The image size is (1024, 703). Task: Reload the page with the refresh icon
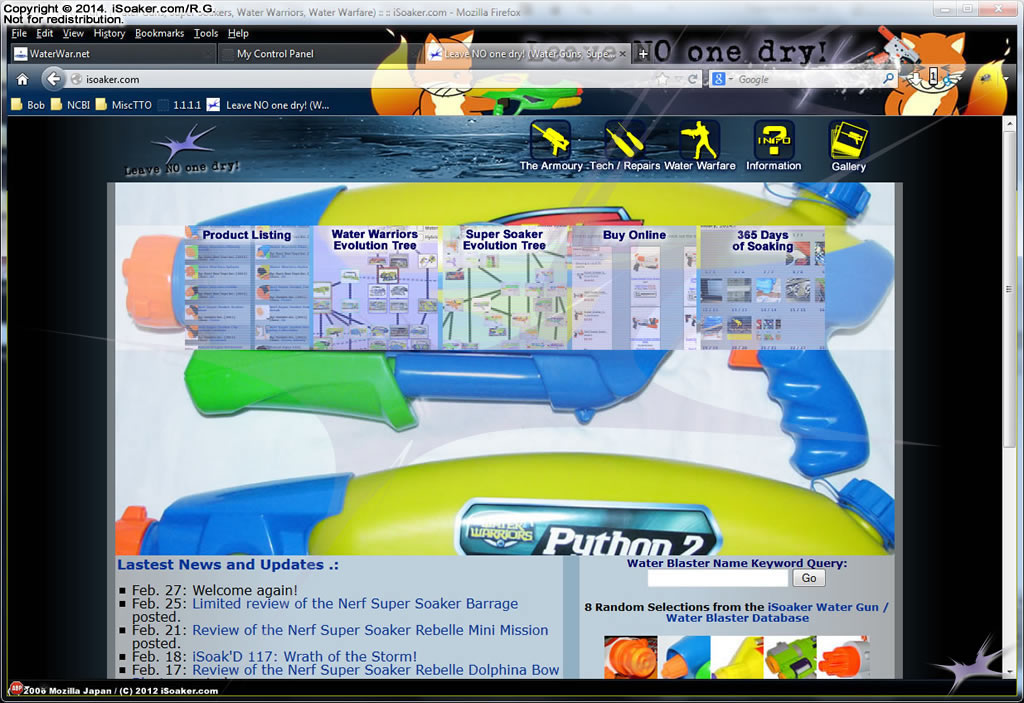coord(693,79)
